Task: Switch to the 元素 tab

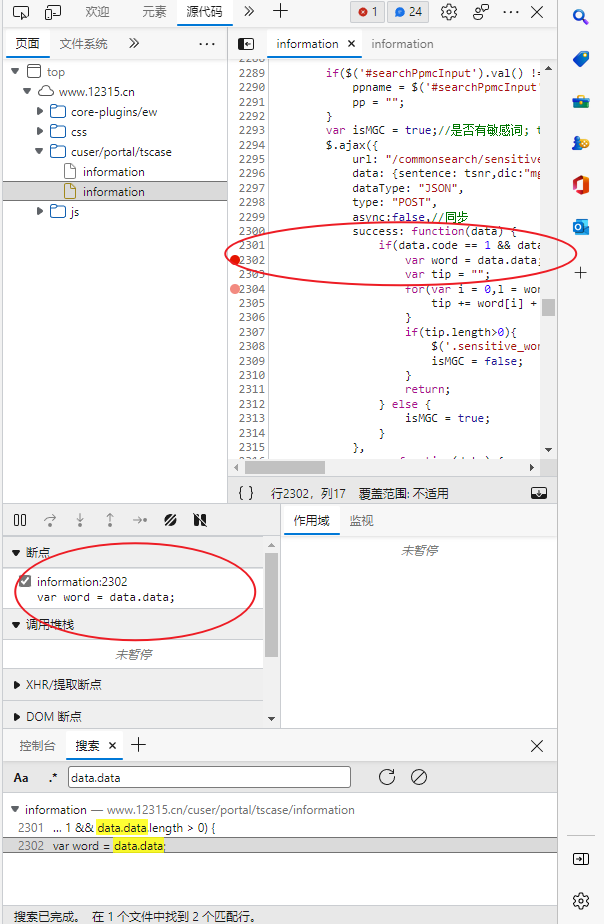Action: (x=154, y=12)
